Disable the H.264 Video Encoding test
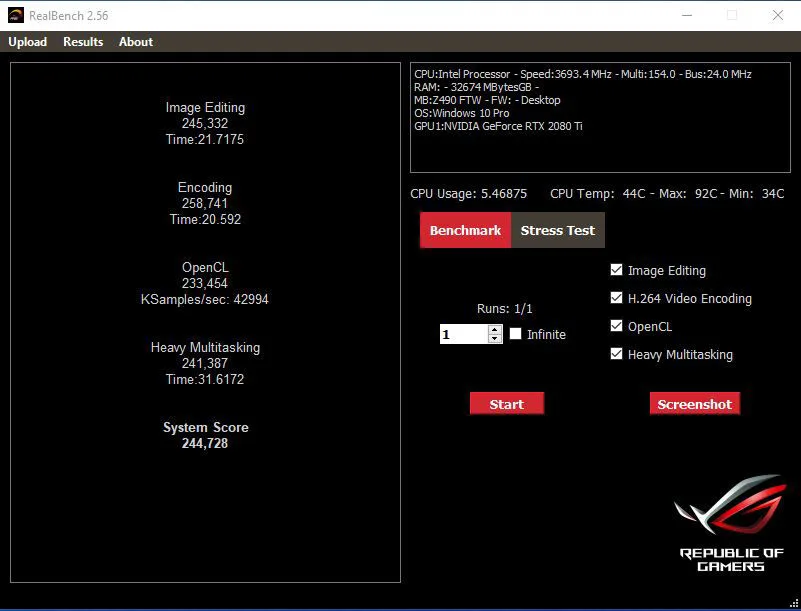This screenshot has height=611, width=801. click(617, 298)
